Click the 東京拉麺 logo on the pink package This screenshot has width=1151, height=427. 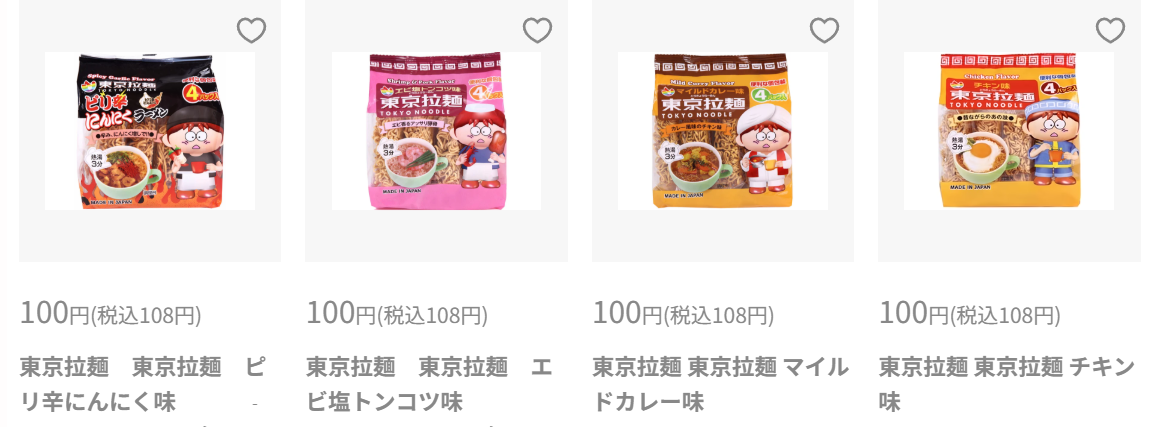click(x=419, y=100)
